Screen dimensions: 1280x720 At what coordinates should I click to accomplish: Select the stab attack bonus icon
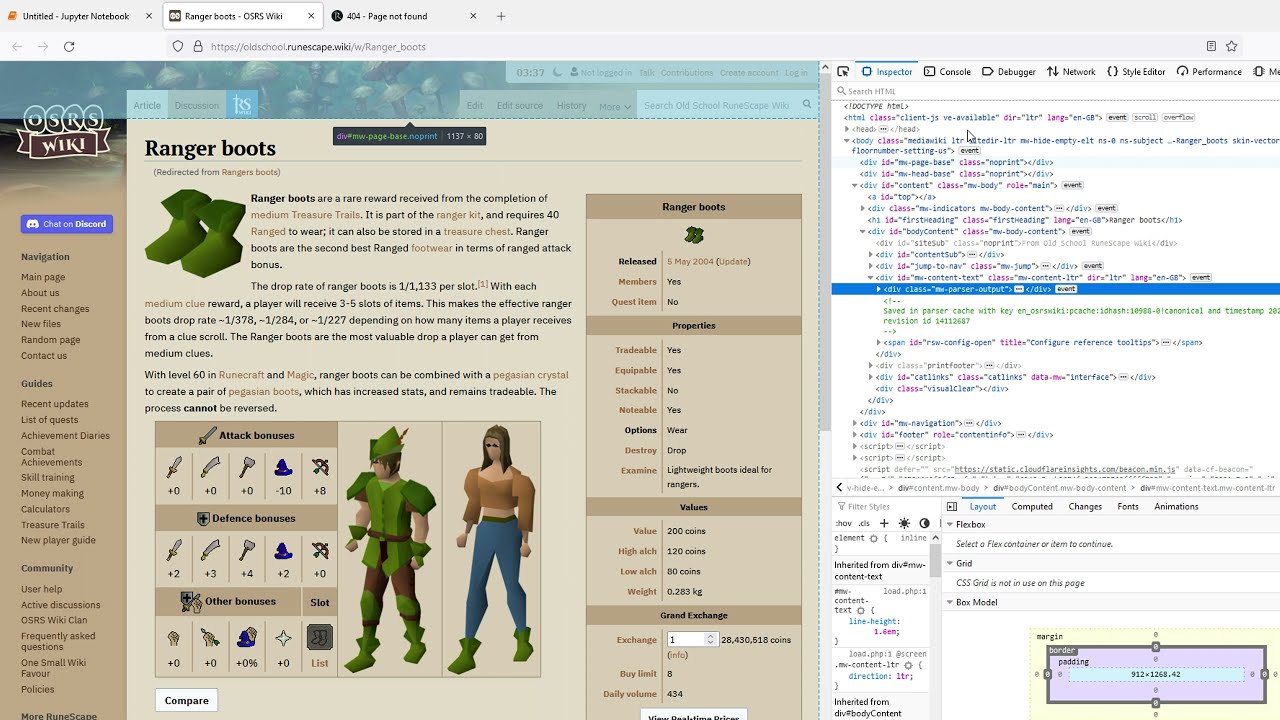click(174, 467)
